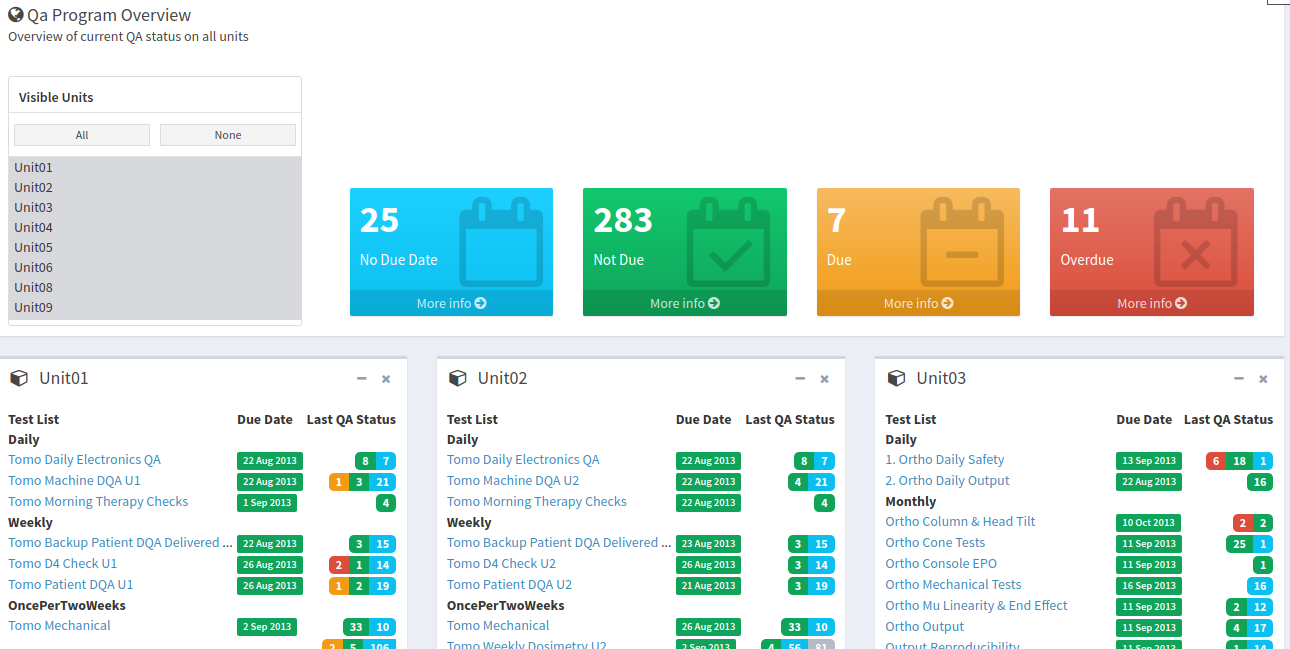Viewport: 1290px width, 649px height.
Task: Click the green 25 badge for Ortho Cone Tests
Action: pyautogui.click(x=1239, y=544)
